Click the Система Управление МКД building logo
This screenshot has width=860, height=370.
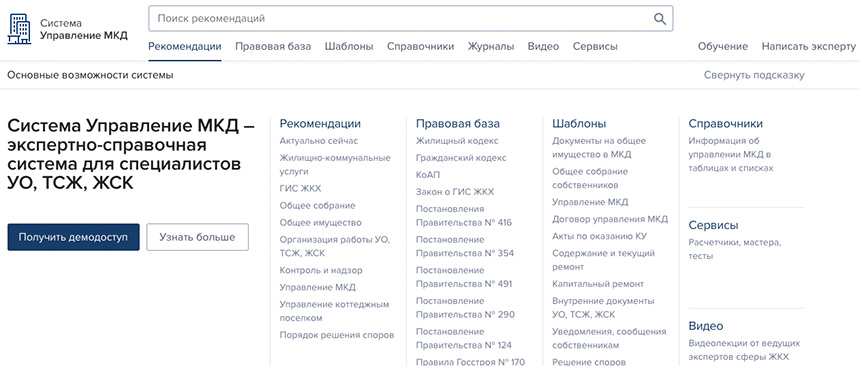tap(19, 29)
